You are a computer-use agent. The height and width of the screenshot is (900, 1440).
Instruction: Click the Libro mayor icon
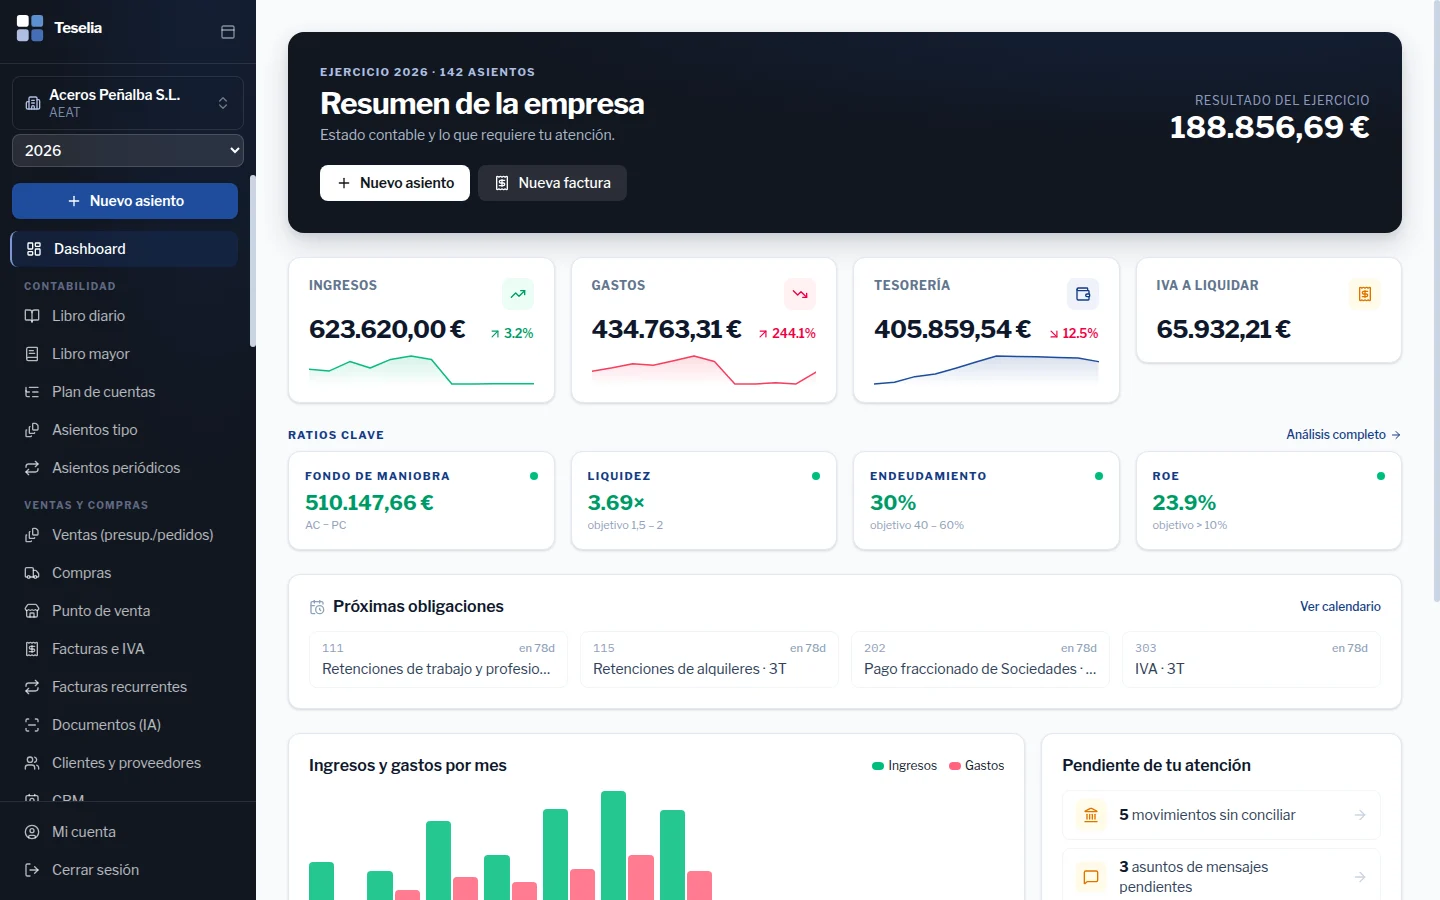click(32, 354)
